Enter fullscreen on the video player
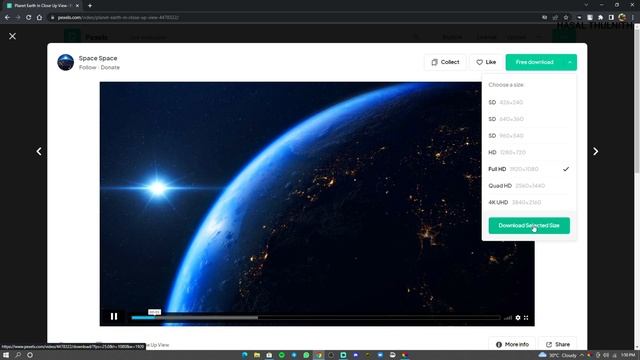640x360 pixels. (526, 318)
